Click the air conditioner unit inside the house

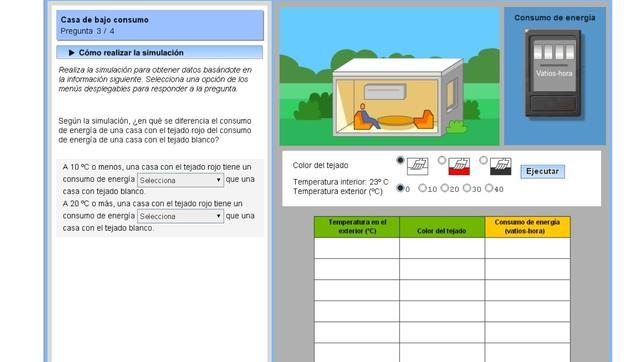click(385, 92)
